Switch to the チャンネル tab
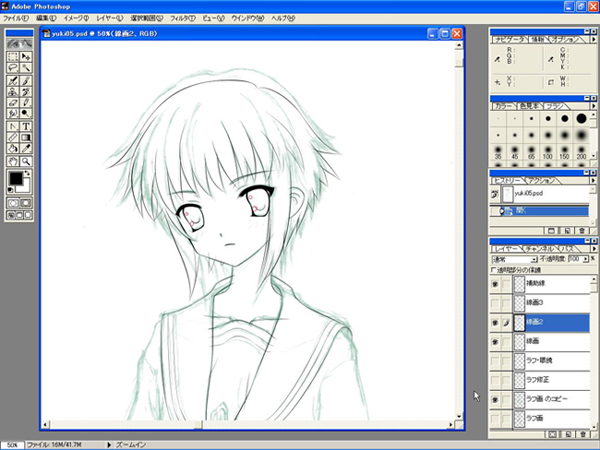The height and width of the screenshot is (450, 600). (x=540, y=249)
